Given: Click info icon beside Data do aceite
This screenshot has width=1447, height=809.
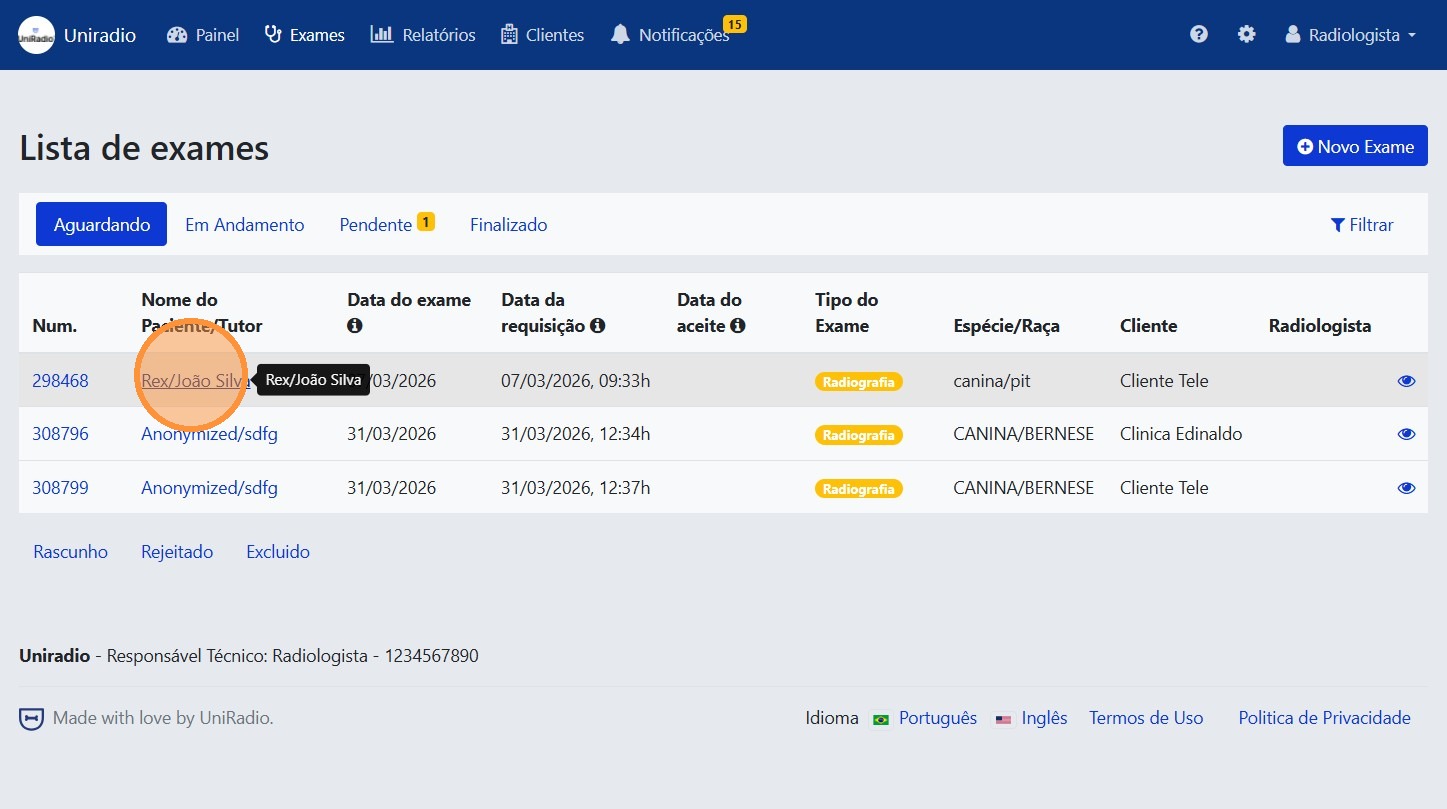Looking at the screenshot, I should tap(737, 326).
